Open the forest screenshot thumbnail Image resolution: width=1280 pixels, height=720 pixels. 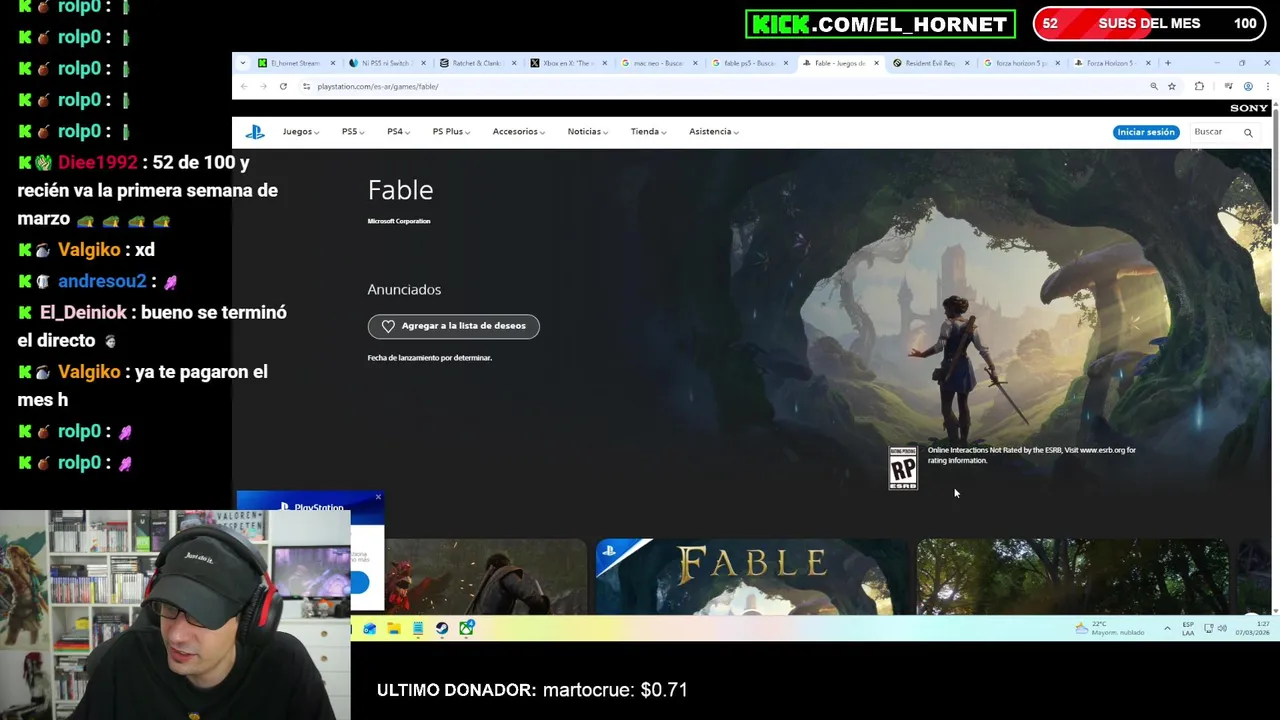coord(1072,577)
